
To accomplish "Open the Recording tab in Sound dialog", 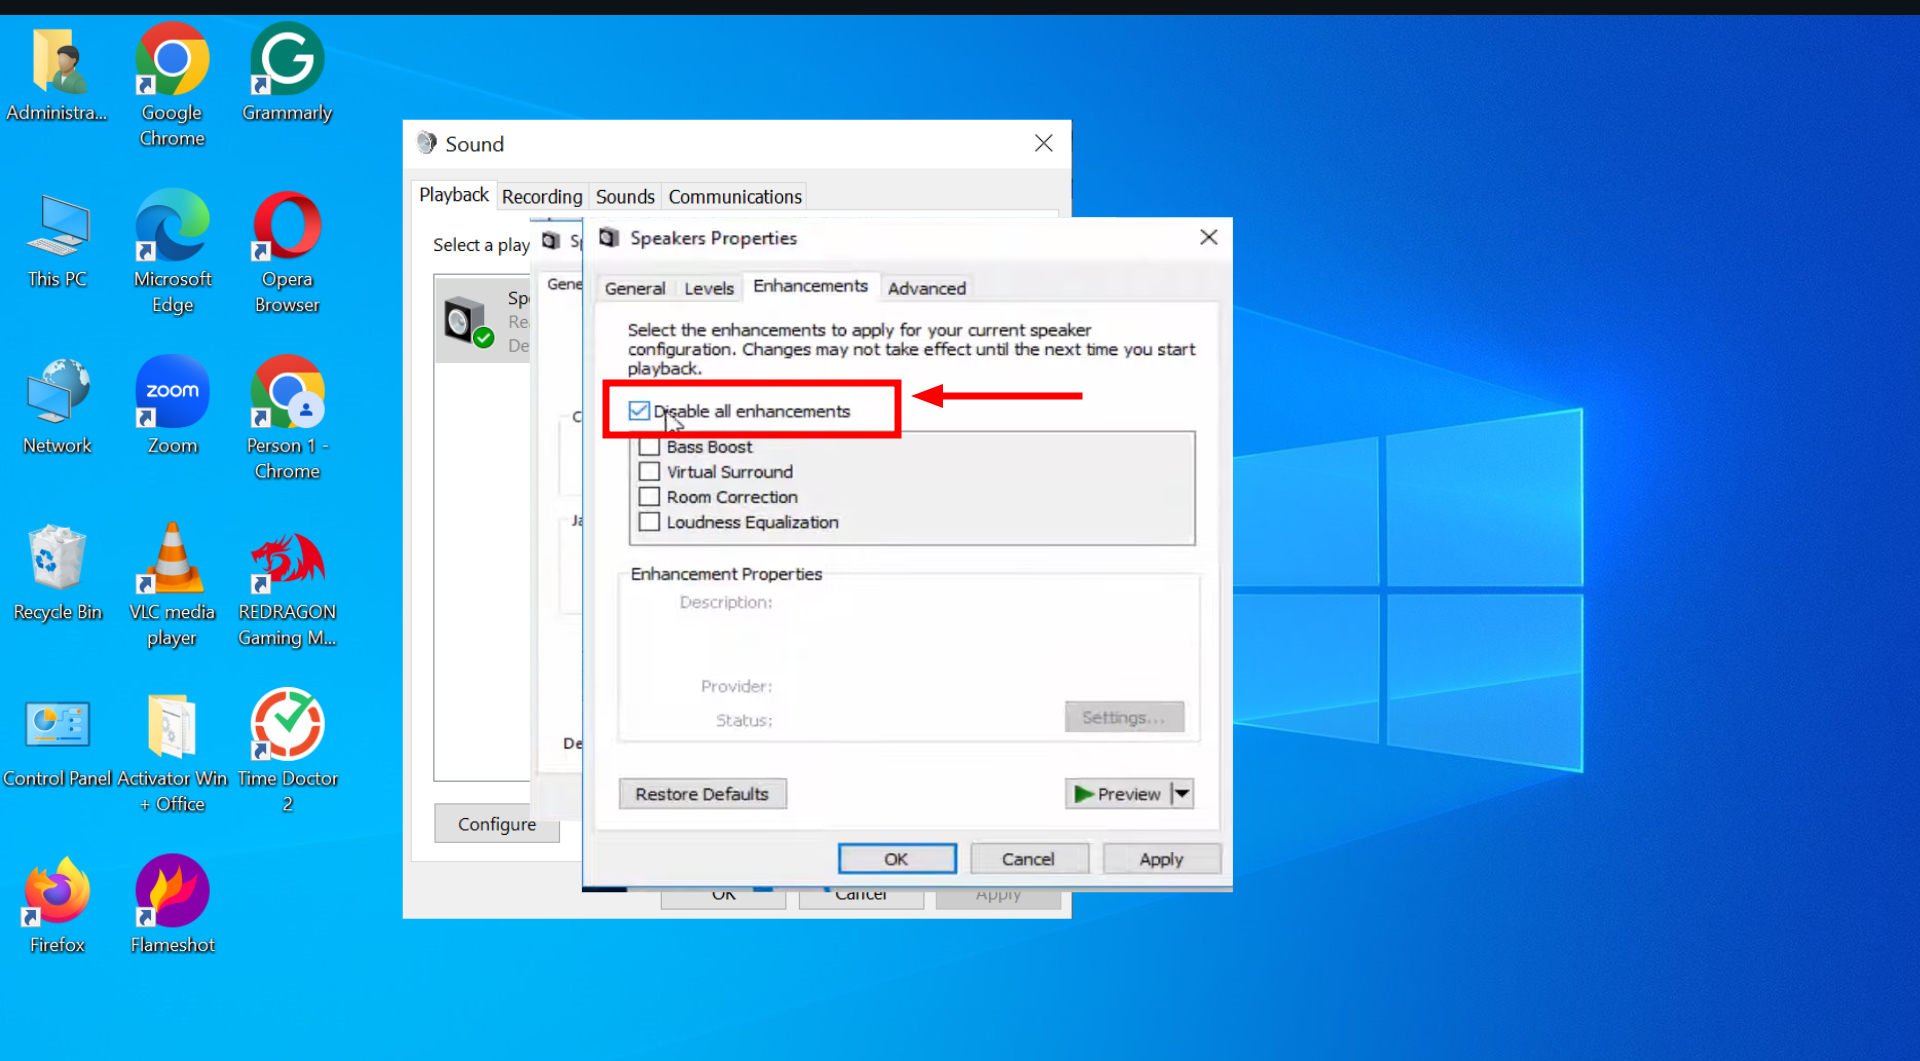I will click(541, 196).
